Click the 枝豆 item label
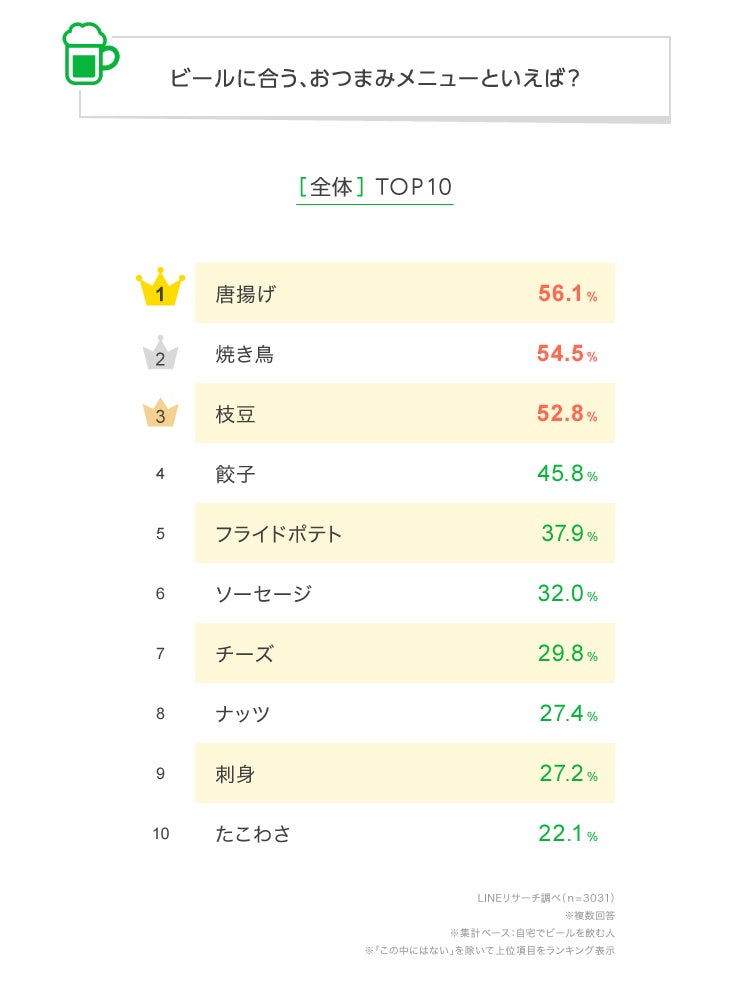 click(236, 414)
